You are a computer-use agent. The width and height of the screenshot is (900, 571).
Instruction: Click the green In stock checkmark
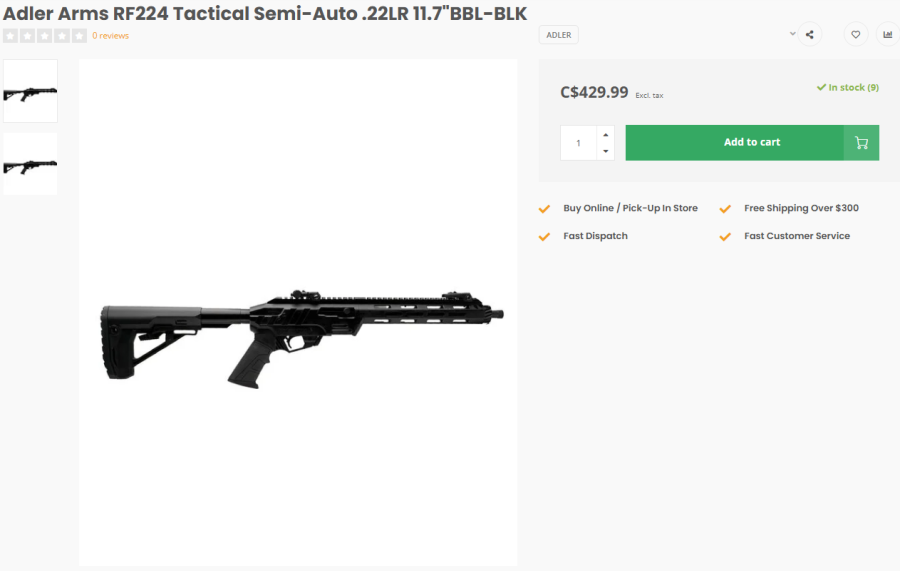tap(821, 87)
